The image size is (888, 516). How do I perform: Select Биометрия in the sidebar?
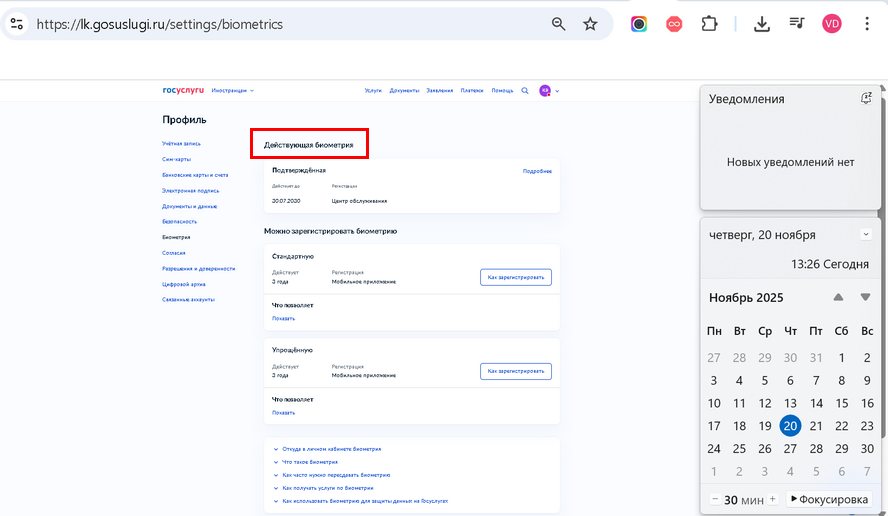[176, 237]
